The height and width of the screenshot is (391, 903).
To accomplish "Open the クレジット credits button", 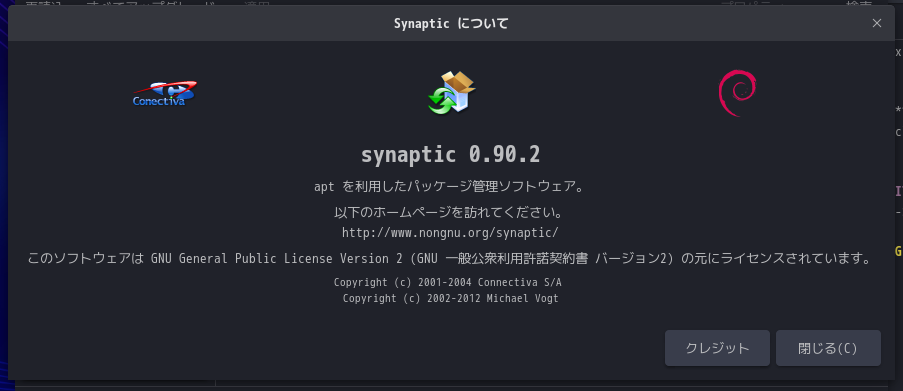I will click(x=717, y=348).
